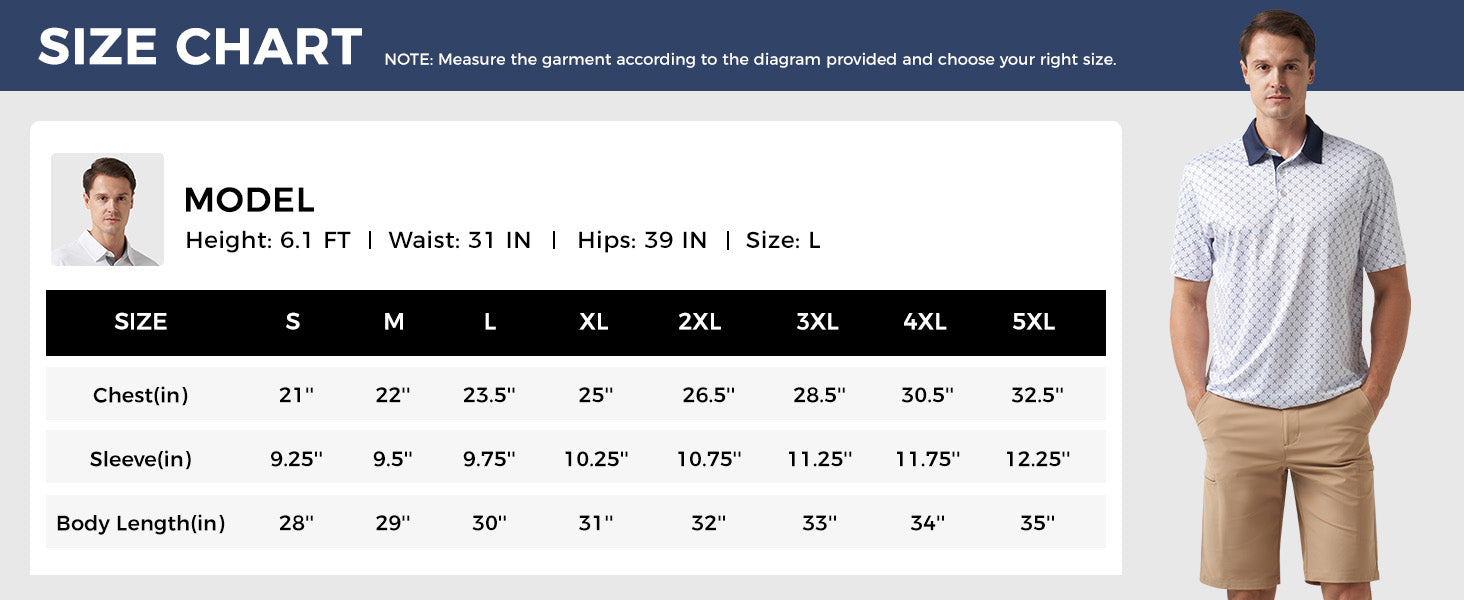1464x600 pixels.
Task: Select the S size column header
Action: (293, 322)
